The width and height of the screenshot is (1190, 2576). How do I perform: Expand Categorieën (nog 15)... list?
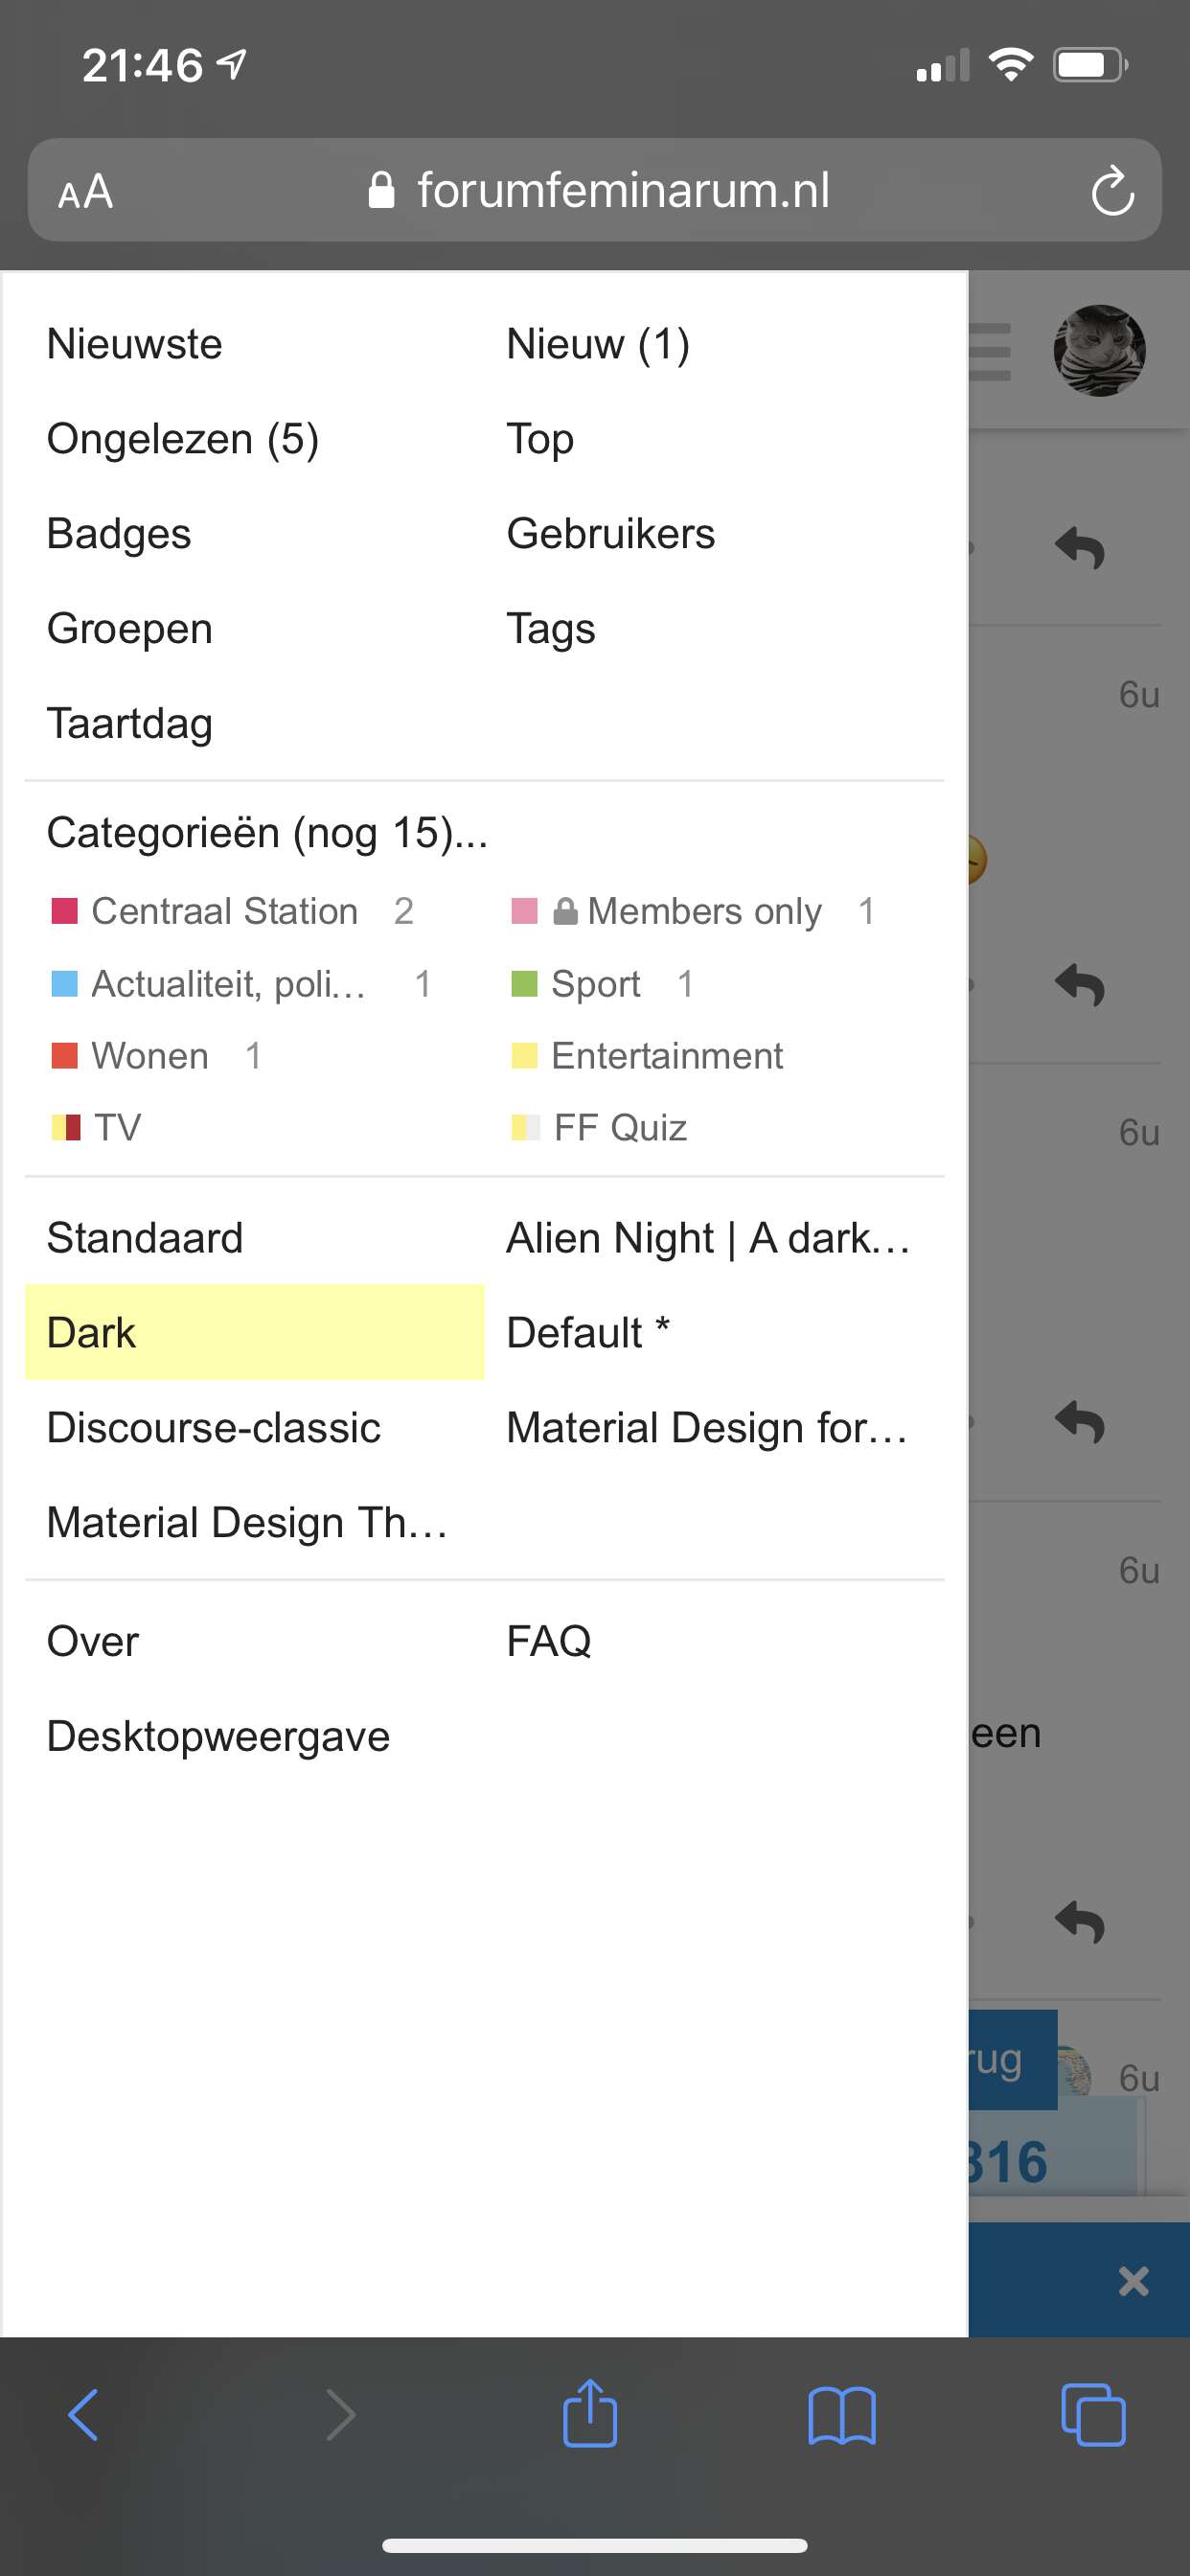pyautogui.click(x=268, y=832)
